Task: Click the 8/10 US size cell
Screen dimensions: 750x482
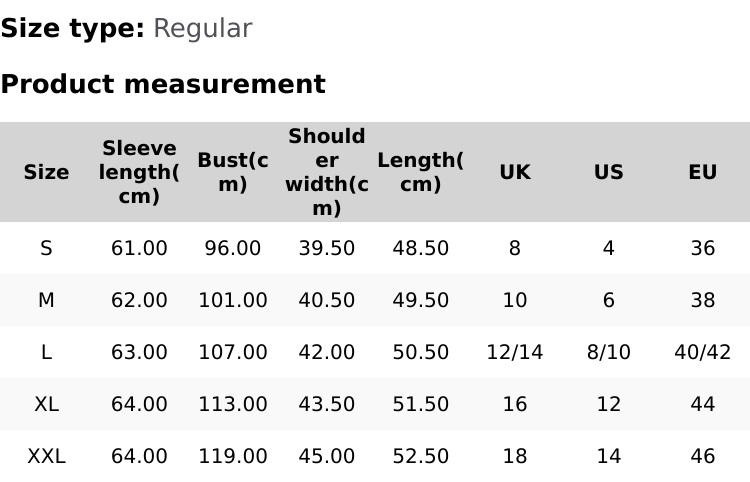Action: [x=608, y=352]
